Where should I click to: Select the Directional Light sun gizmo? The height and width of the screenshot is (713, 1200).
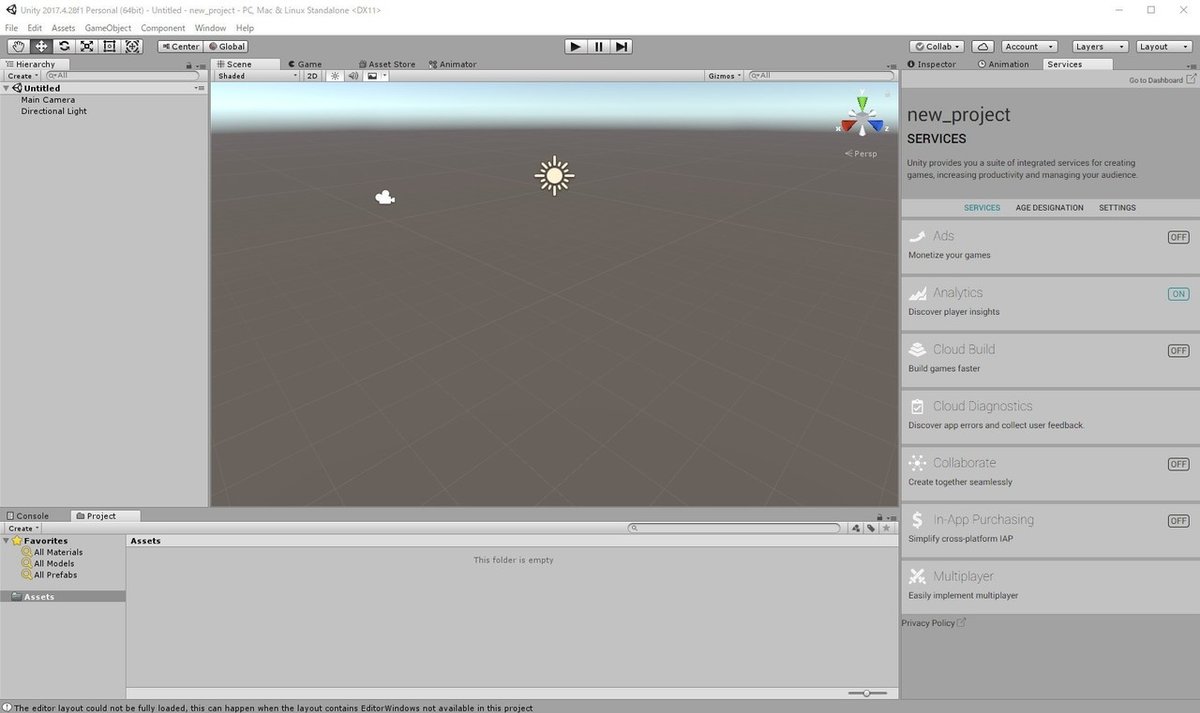pos(554,175)
